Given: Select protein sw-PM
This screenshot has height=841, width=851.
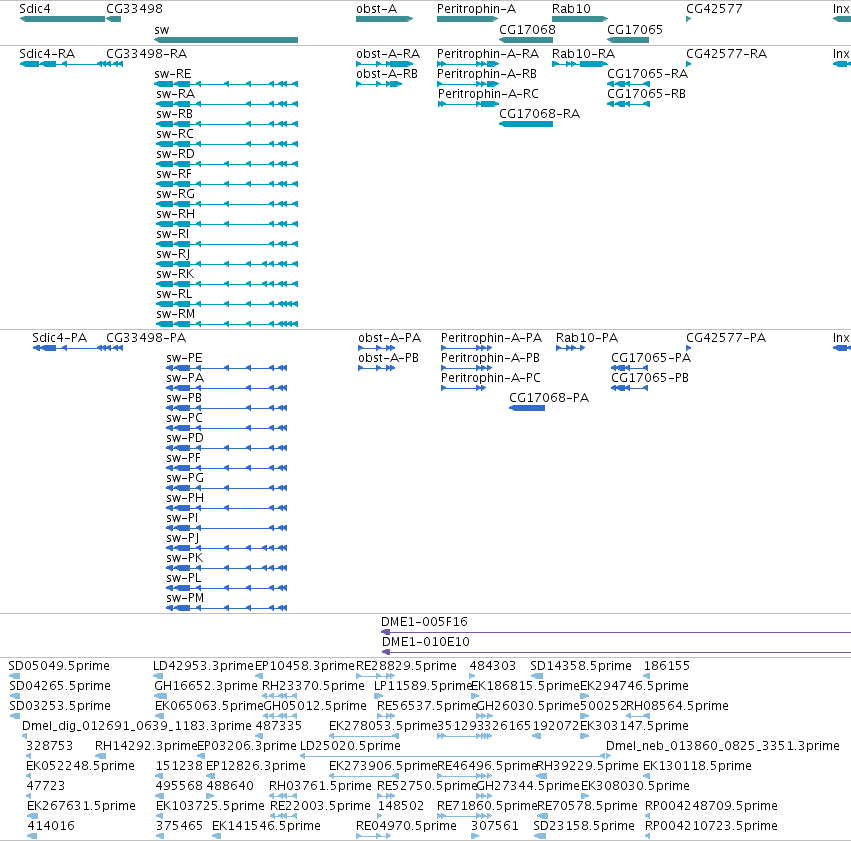Looking at the screenshot, I should pos(226,608).
